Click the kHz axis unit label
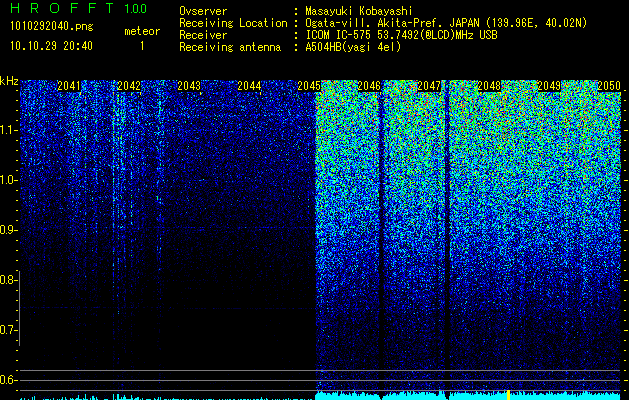 9,81
